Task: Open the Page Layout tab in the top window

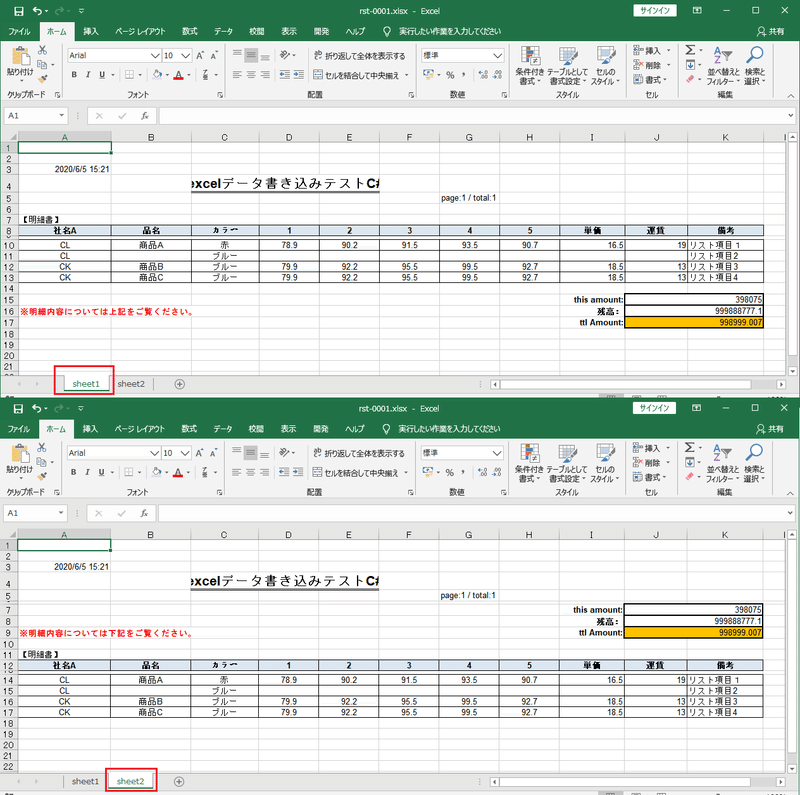Action: (x=140, y=31)
